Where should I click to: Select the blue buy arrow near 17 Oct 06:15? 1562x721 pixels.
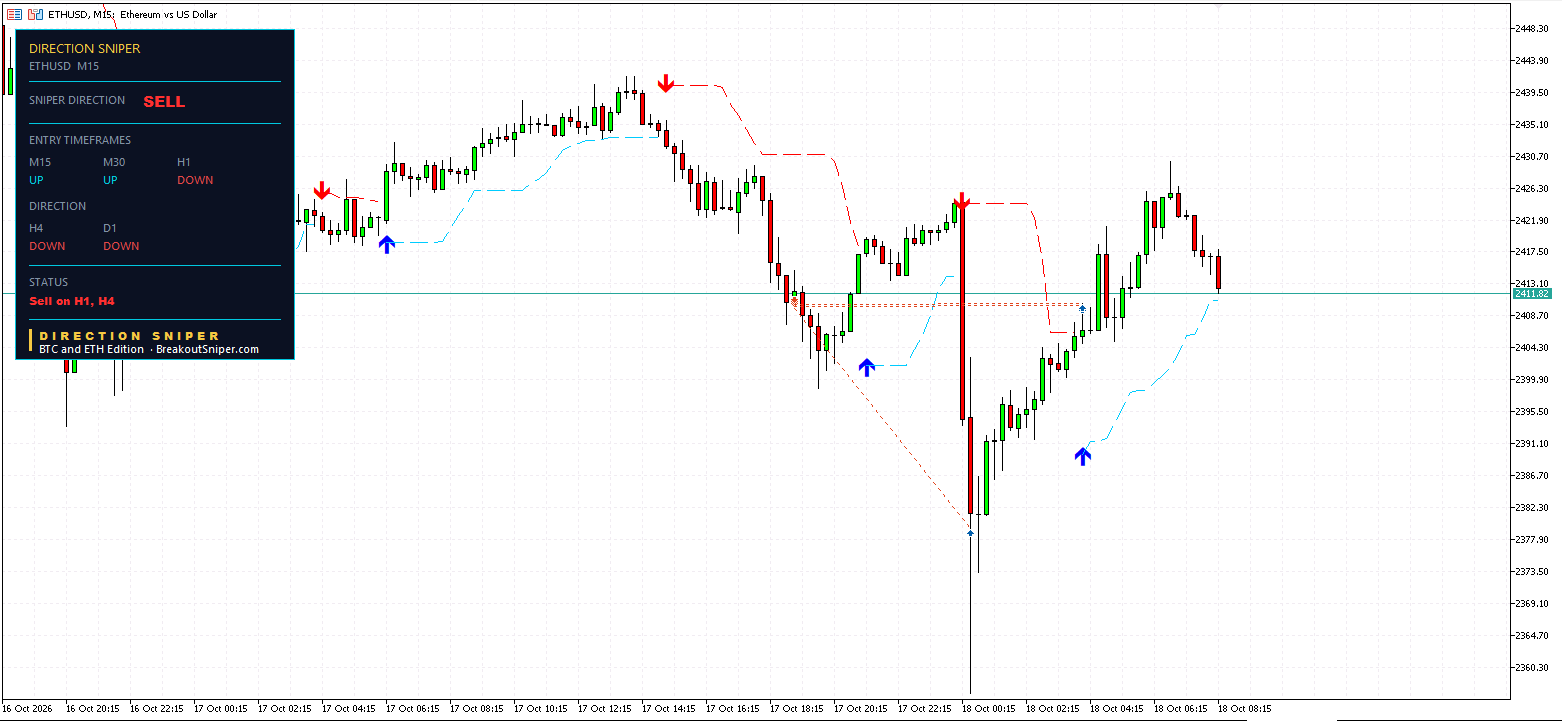[387, 244]
